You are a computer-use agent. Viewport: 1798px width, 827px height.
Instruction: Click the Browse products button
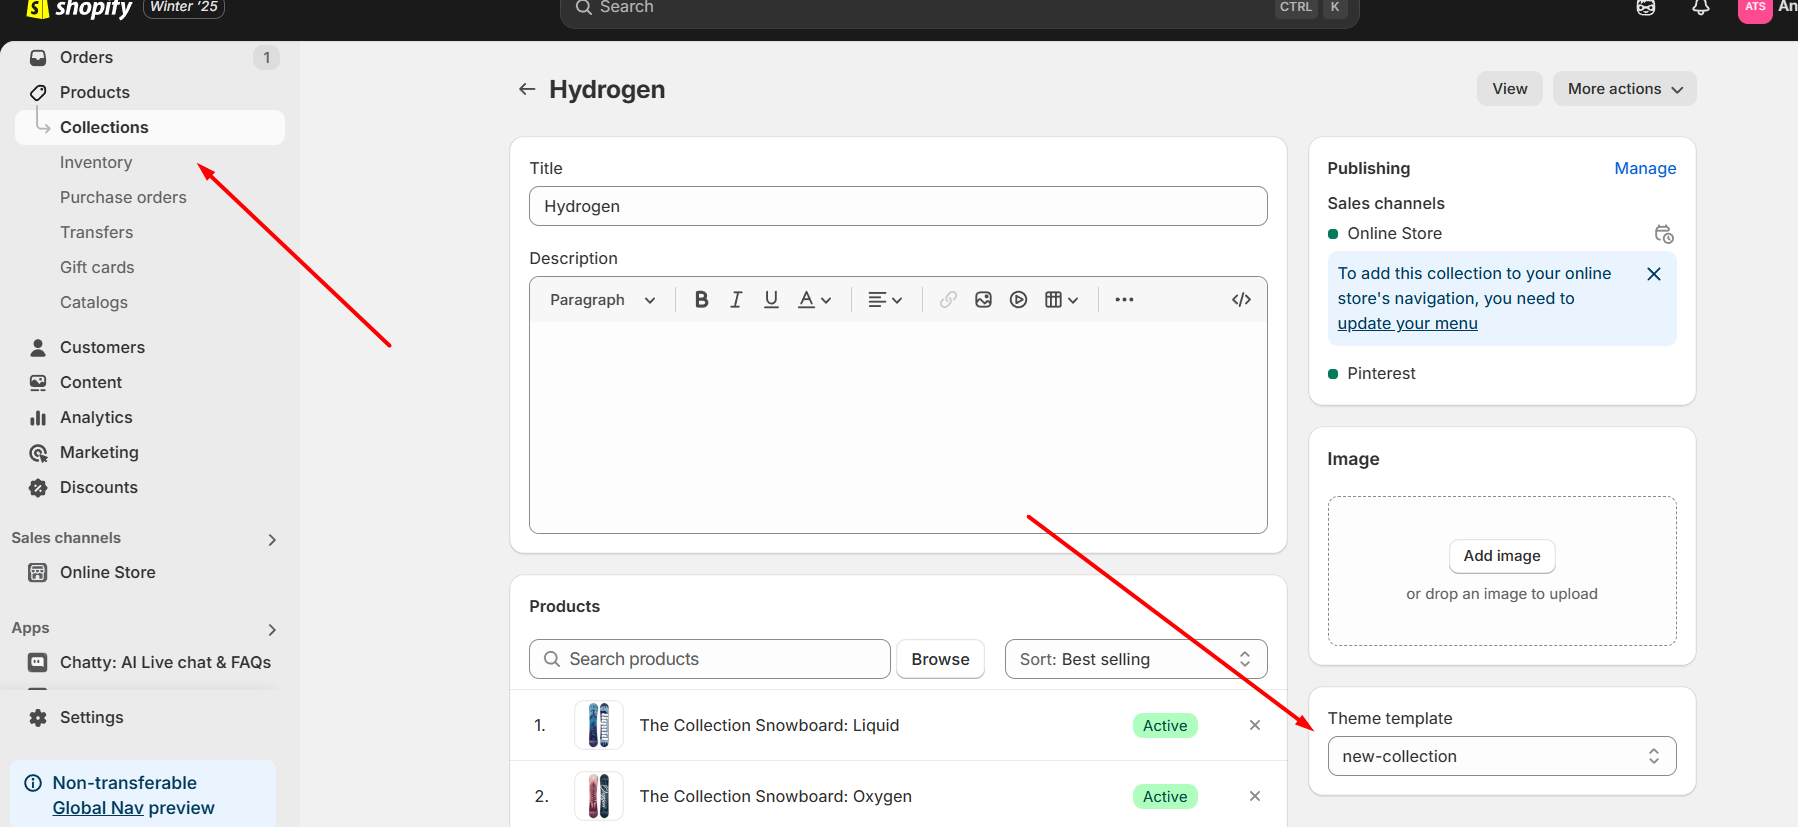click(940, 659)
